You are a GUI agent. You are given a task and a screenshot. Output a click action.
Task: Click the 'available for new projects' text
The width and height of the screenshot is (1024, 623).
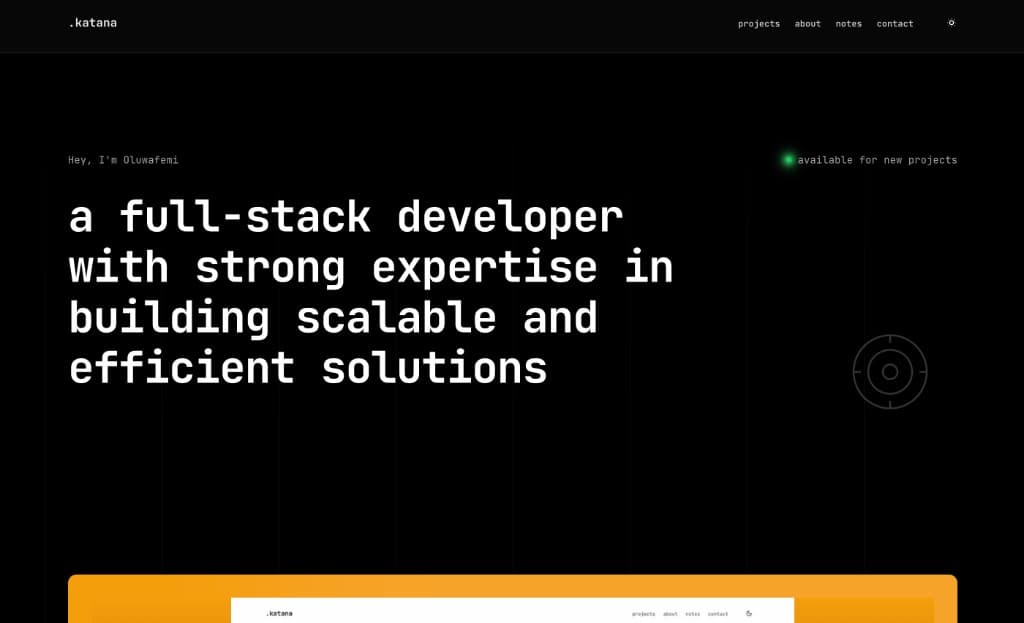[877, 160]
